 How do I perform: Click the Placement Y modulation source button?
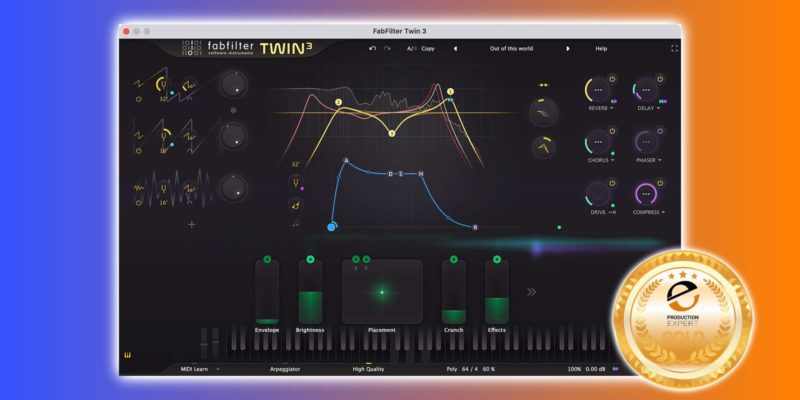click(366, 259)
